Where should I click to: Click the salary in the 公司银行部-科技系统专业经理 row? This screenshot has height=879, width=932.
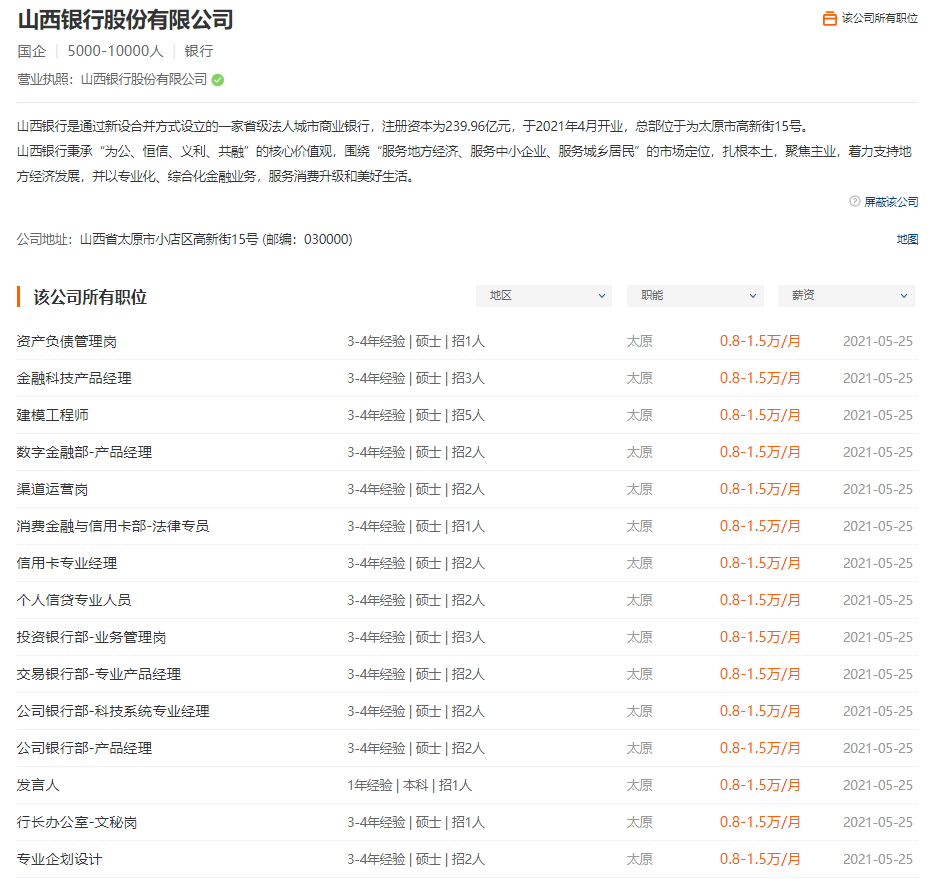pos(760,711)
